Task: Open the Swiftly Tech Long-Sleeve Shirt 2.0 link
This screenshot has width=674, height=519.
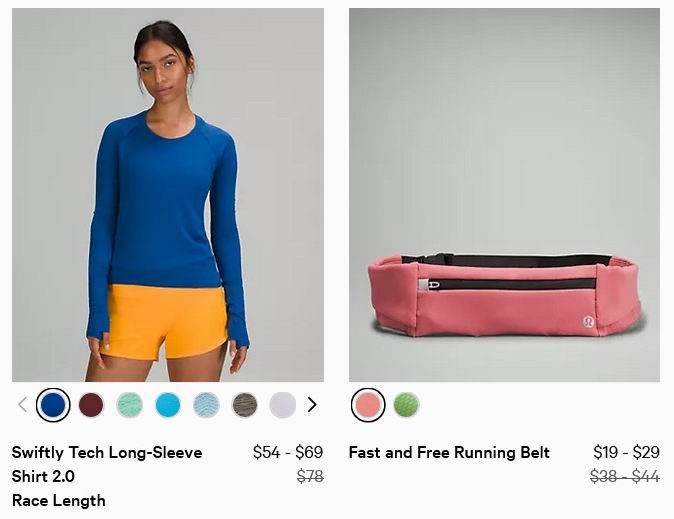Action: [x=107, y=464]
